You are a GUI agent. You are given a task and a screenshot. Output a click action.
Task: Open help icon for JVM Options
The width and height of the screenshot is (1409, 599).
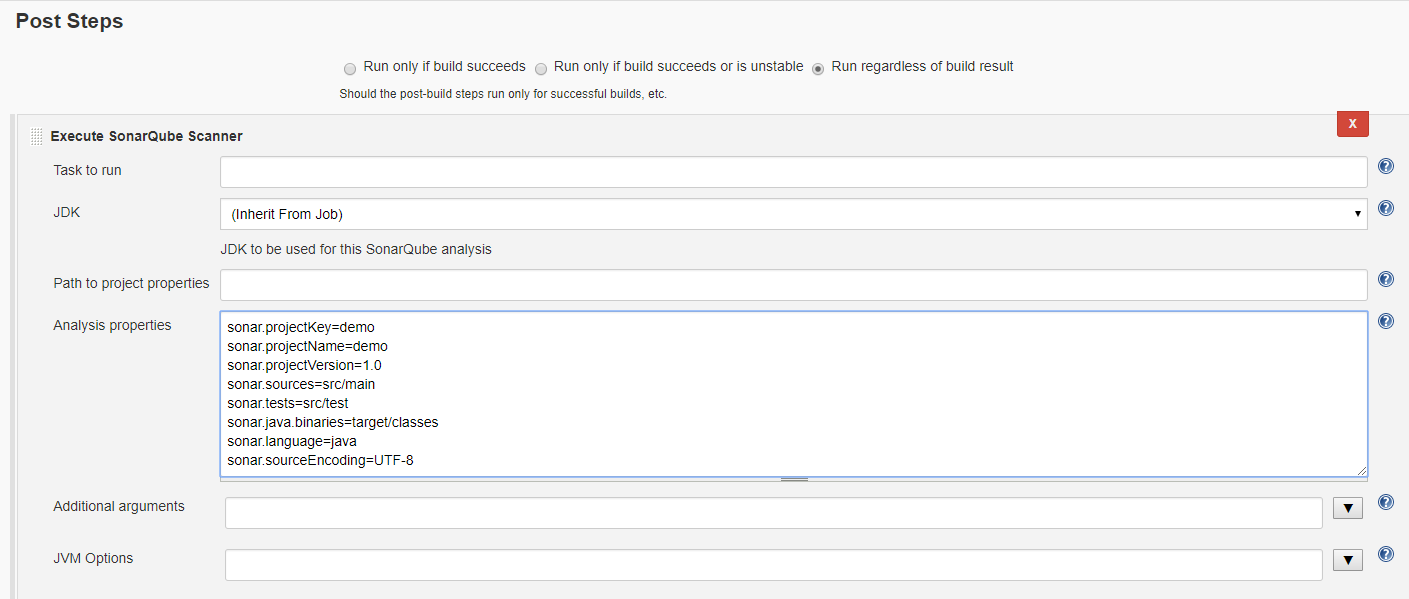point(1386,553)
